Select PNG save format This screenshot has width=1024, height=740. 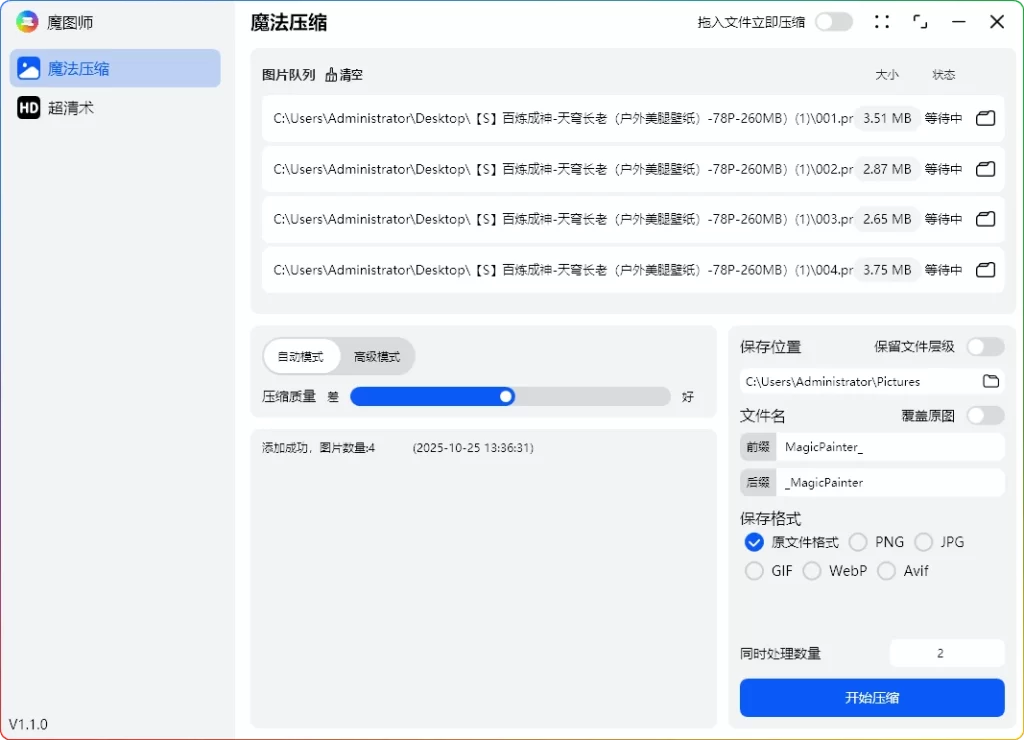point(858,542)
